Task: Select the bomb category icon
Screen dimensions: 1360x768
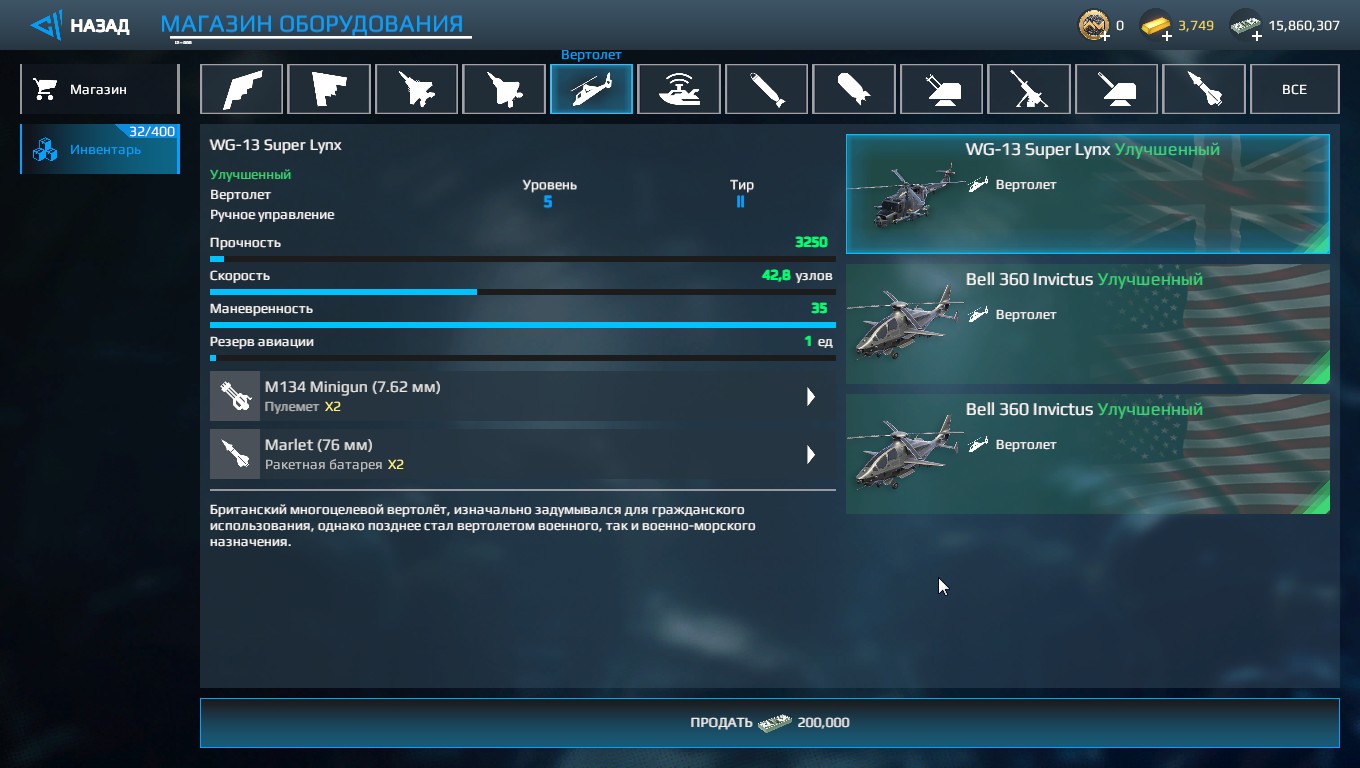Action: point(854,89)
